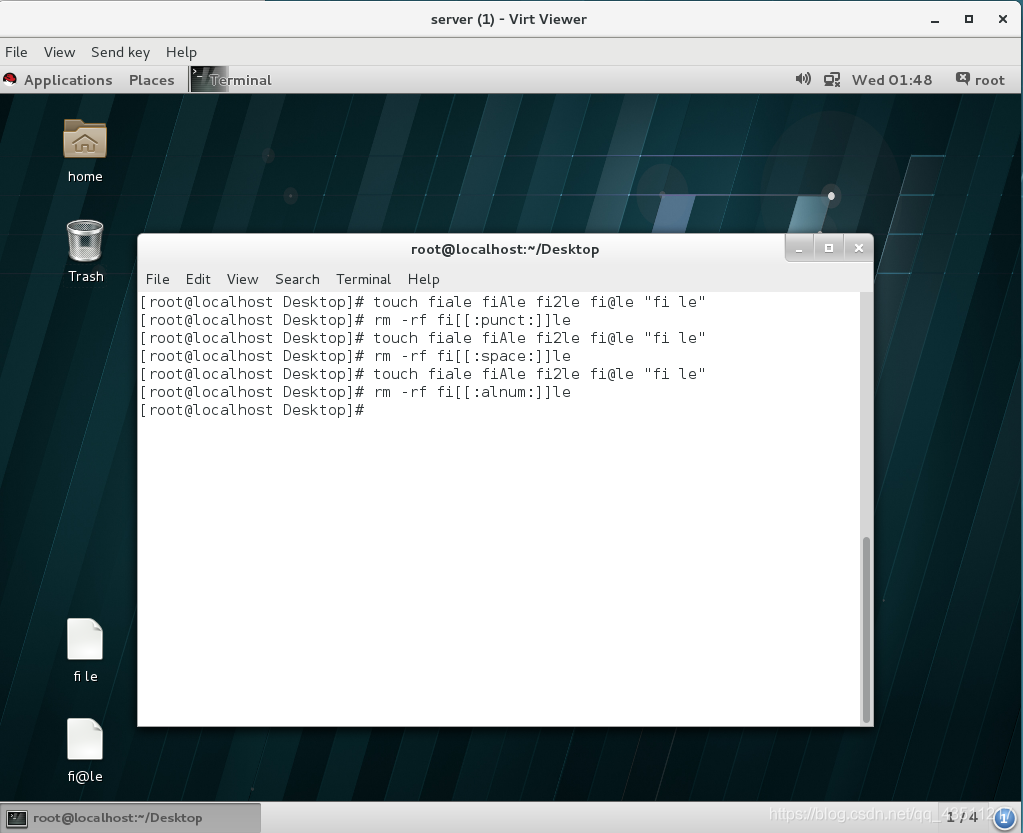The height and width of the screenshot is (833, 1023).
Task: Click the Wed 01:48 clock
Action: pos(892,80)
